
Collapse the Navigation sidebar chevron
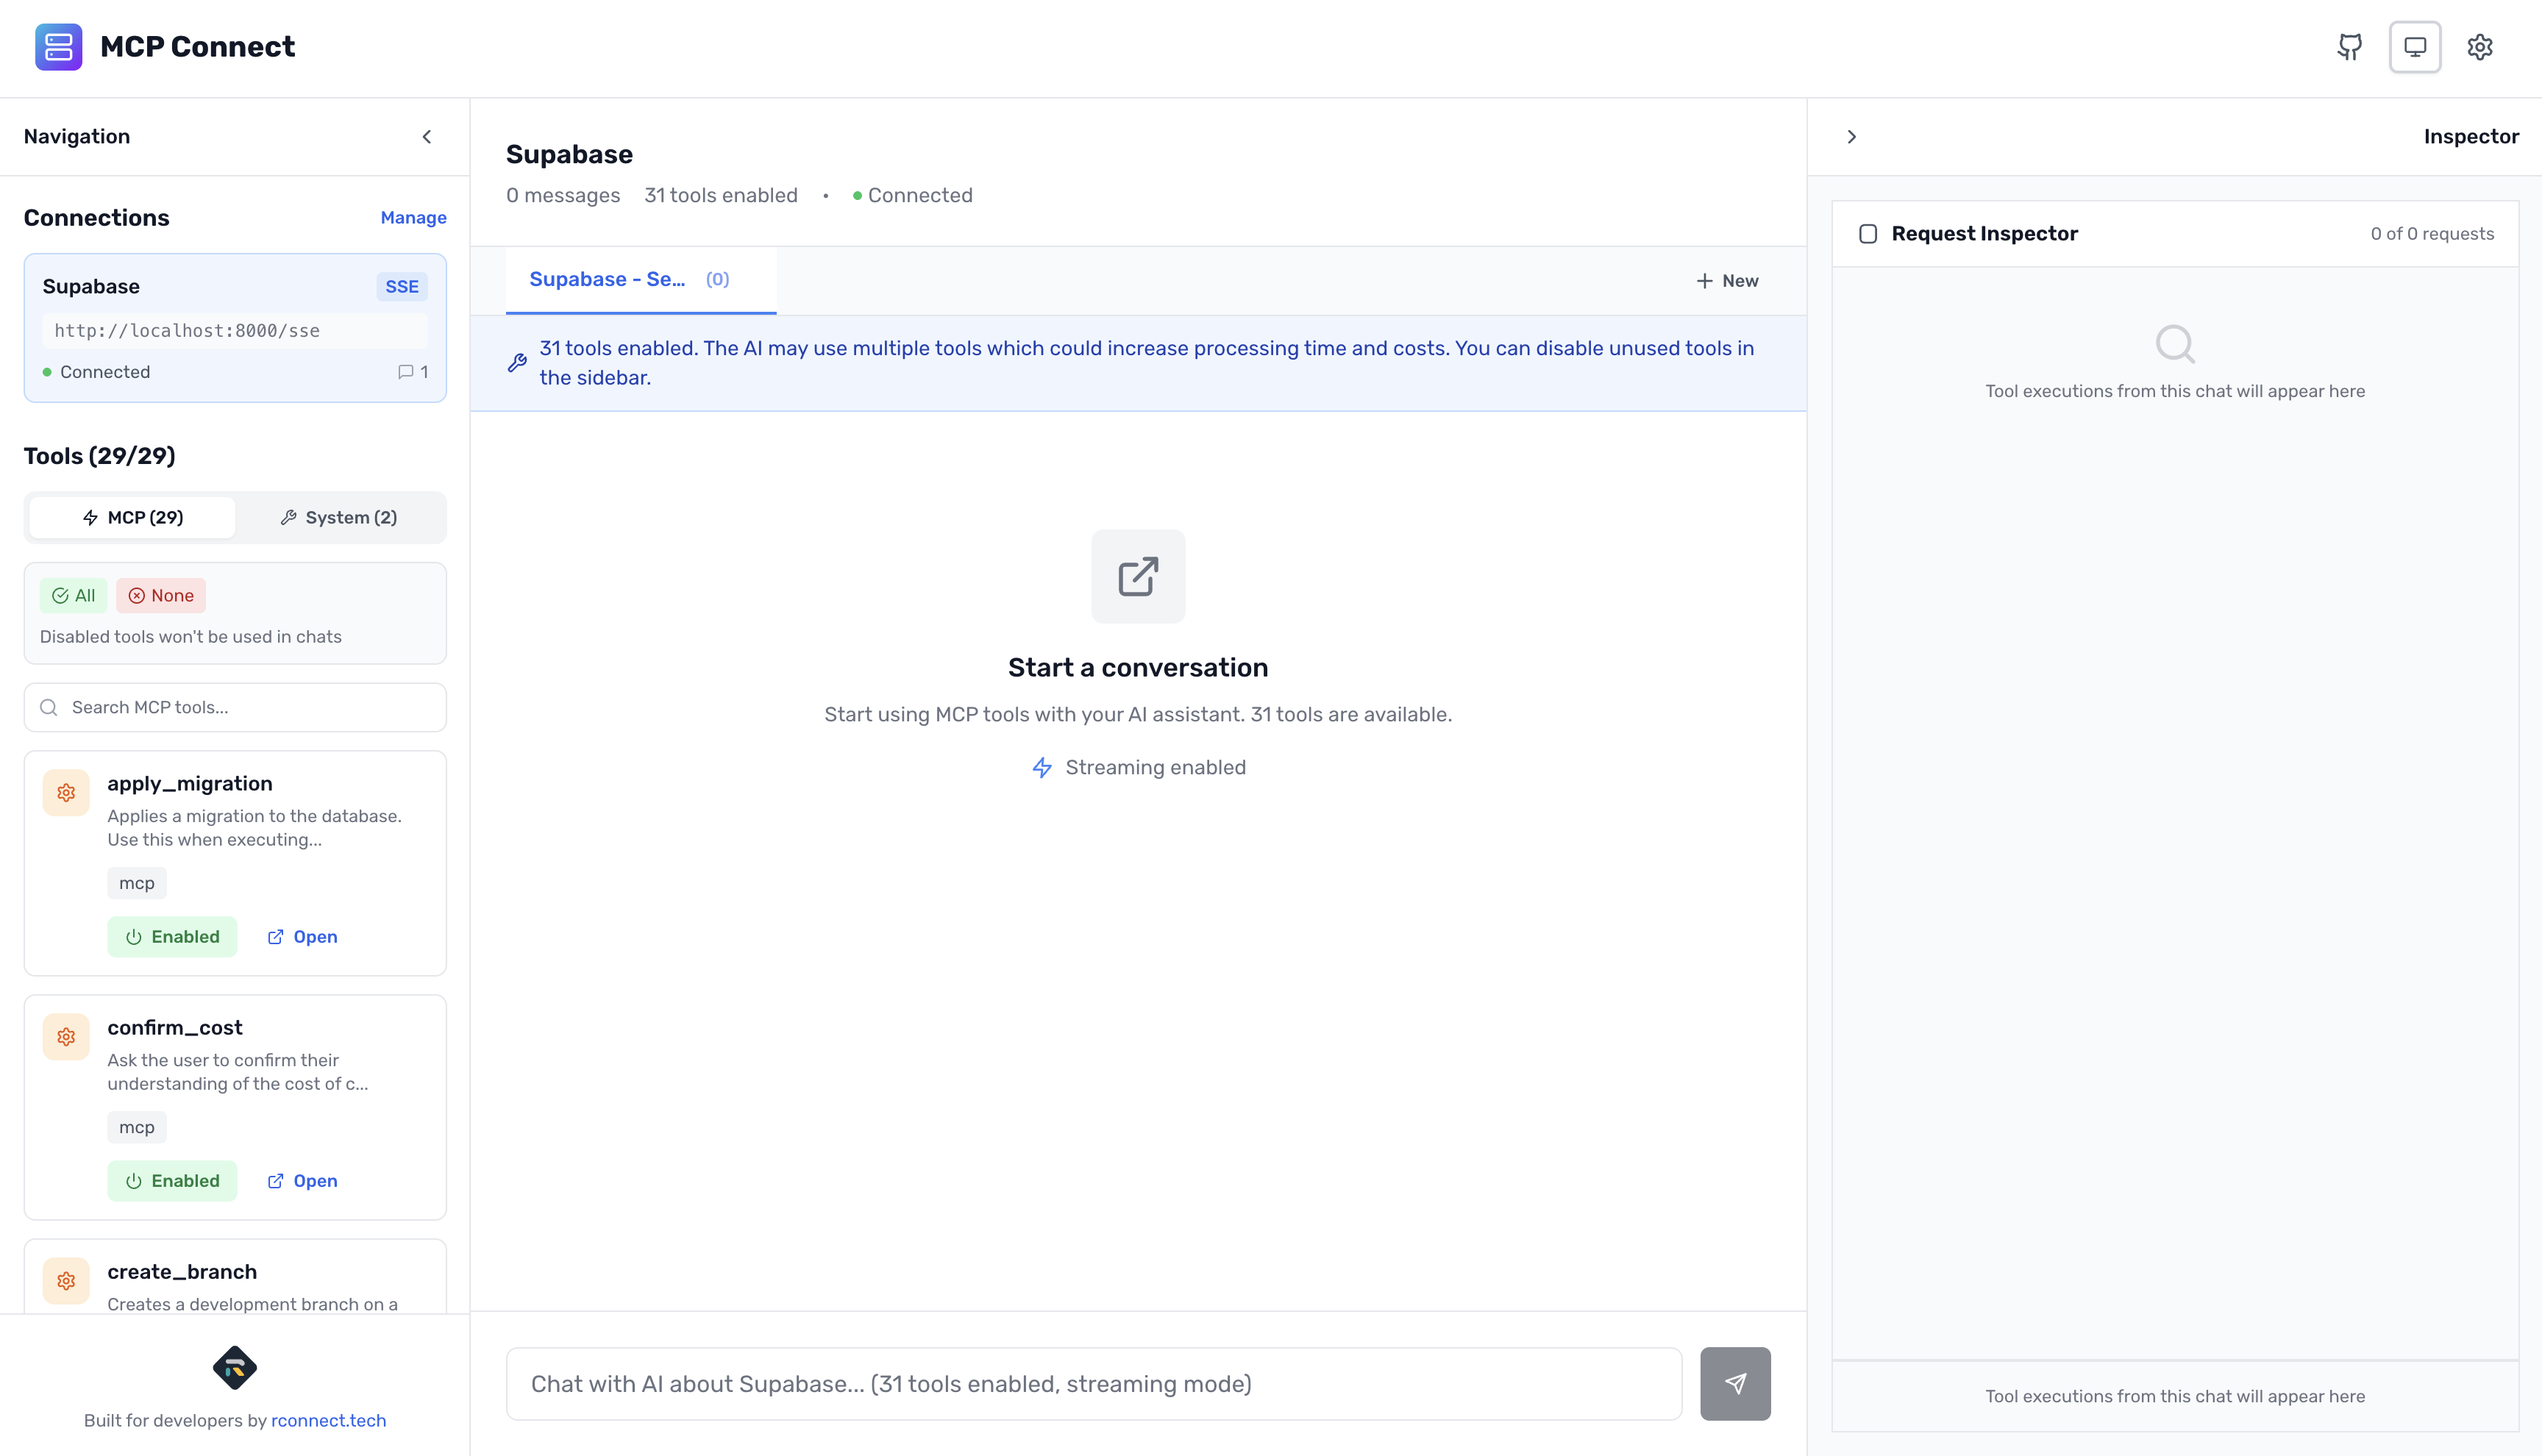[x=427, y=137]
